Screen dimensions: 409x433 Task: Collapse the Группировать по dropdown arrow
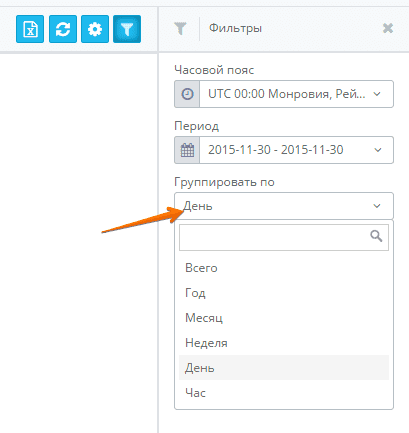click(377, 206)
